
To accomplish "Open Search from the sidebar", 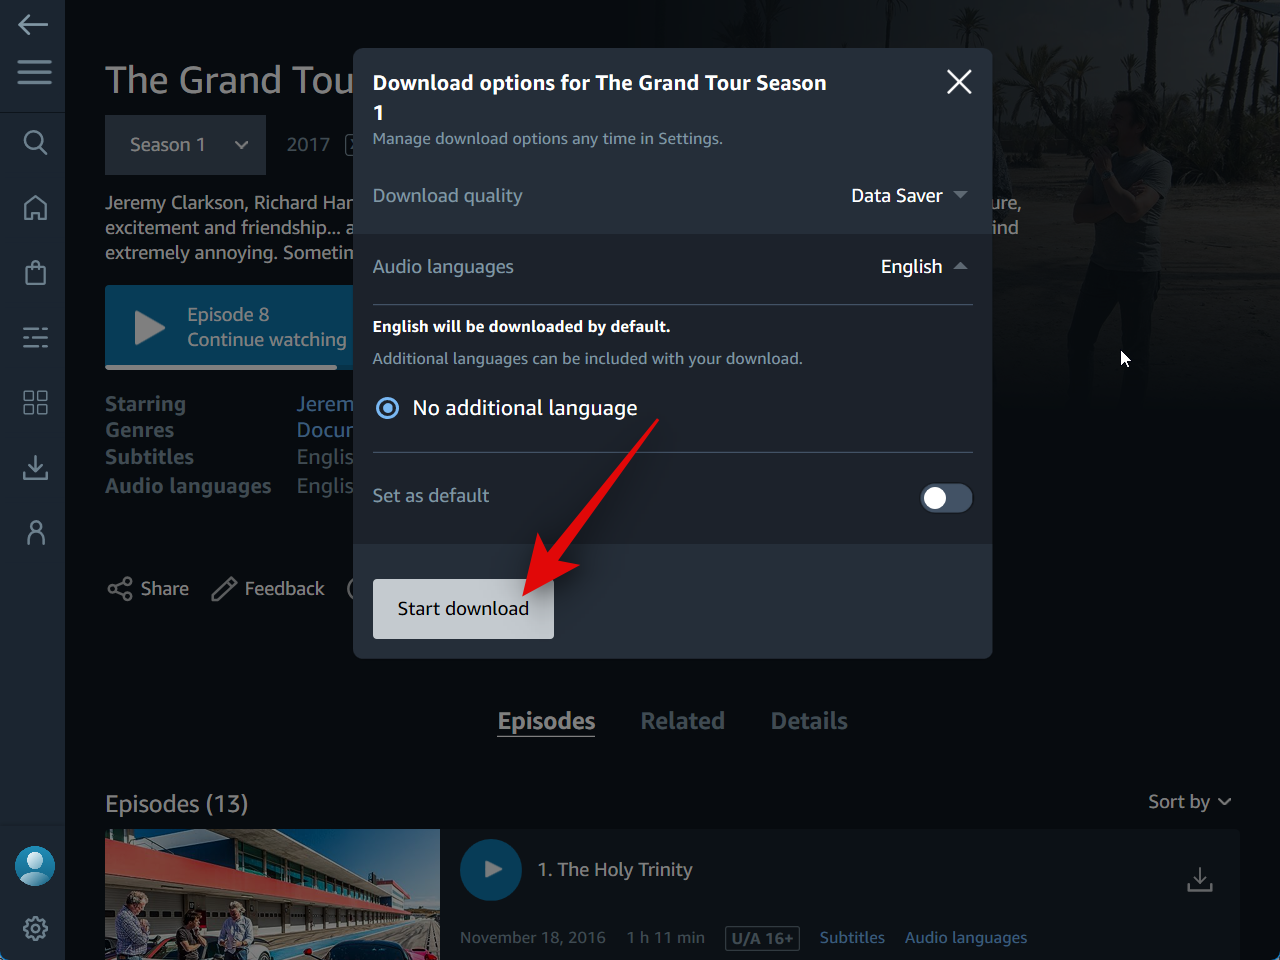I will [x=35, y=143].
